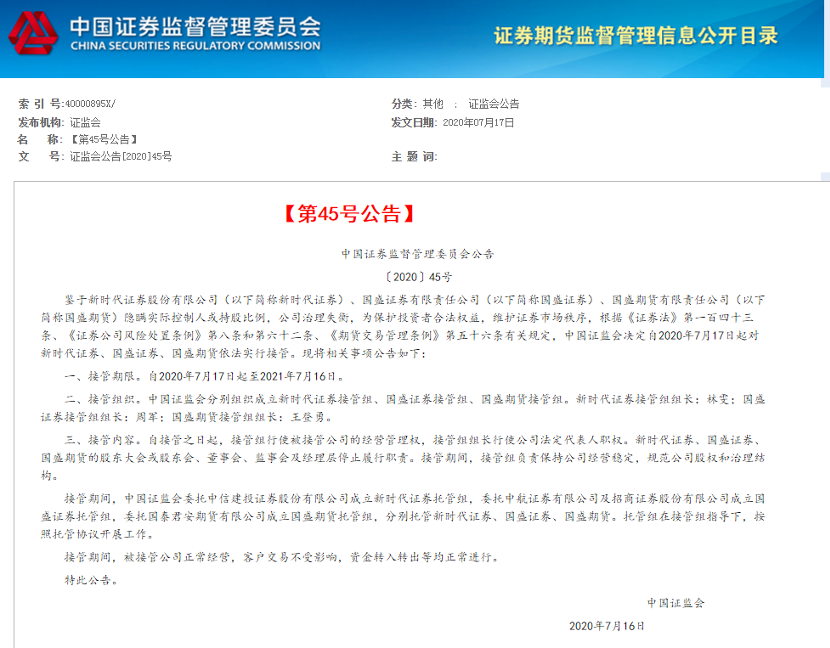830x648 pixels.
Task: Click the signing date 2020年7月16日
Action: click(x=608, y=625)
